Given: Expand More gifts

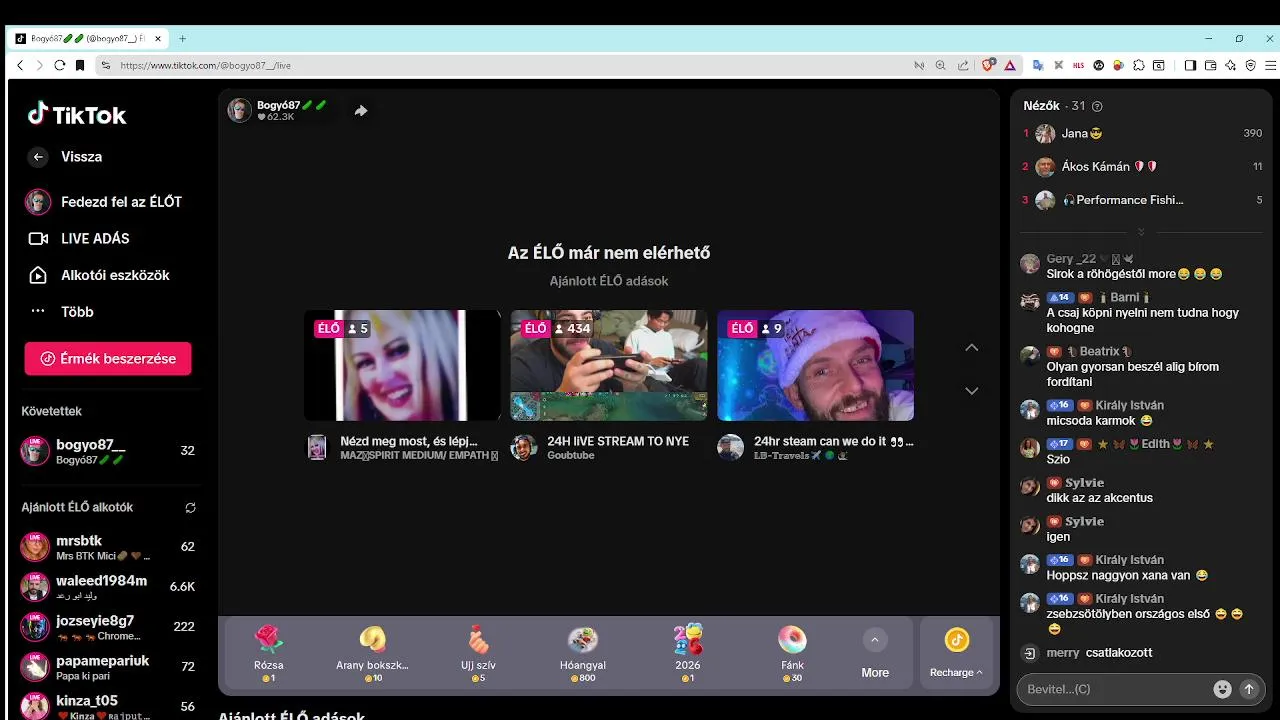Looking at the screenshot, I should (x=875, y=653).
